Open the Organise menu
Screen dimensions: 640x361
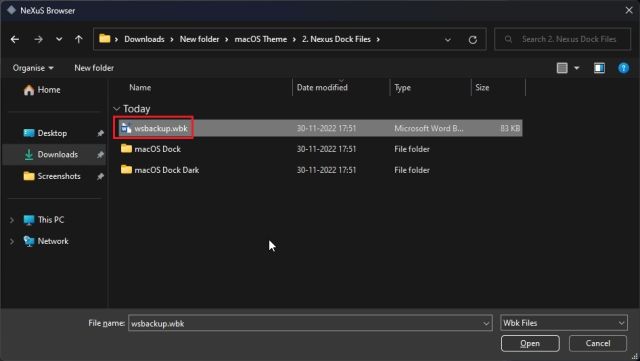click(x=33, y=68)
